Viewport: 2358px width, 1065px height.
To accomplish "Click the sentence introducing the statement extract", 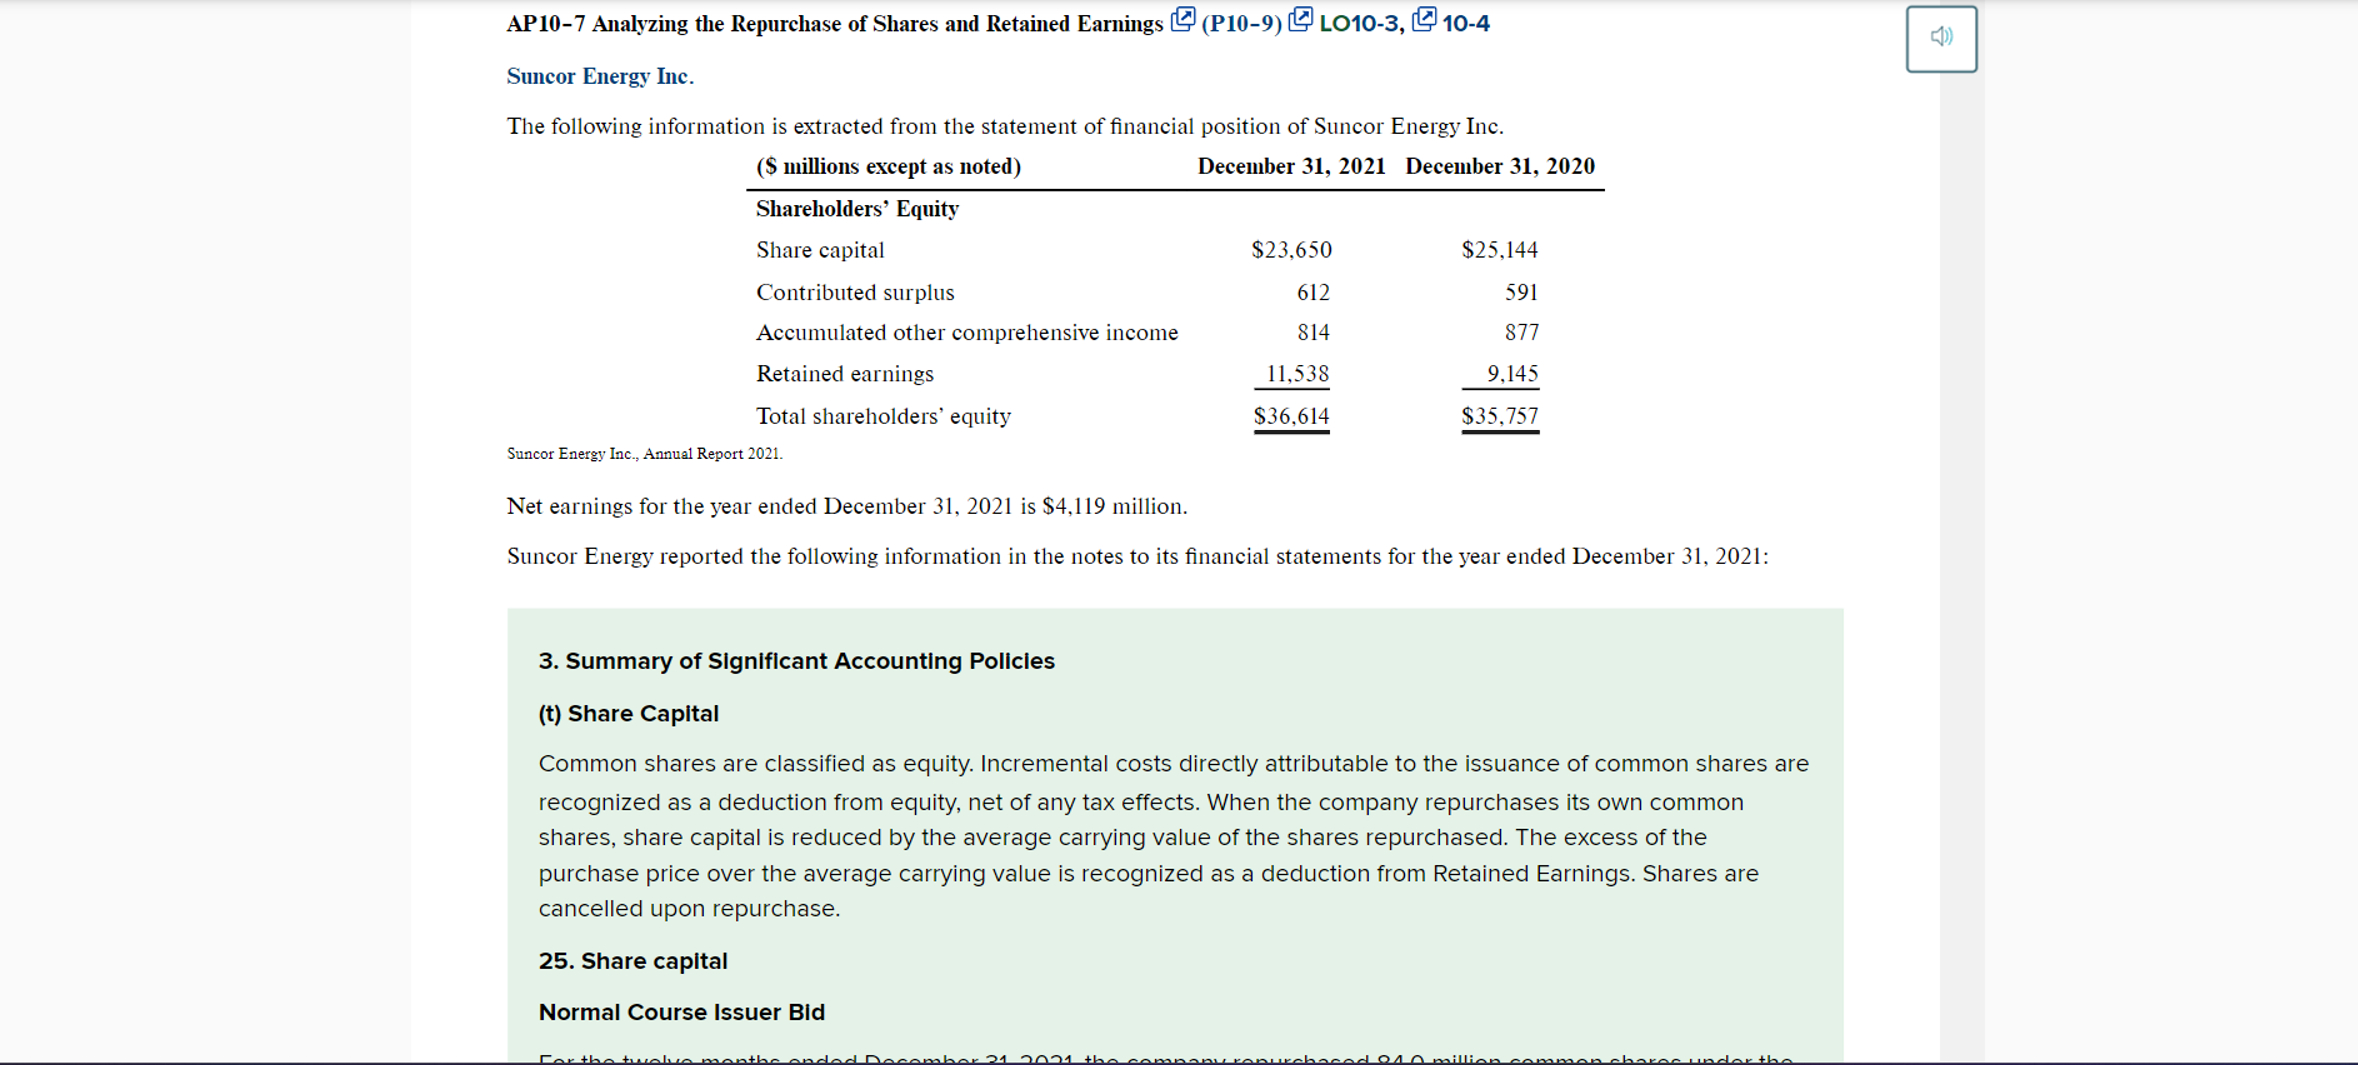I will [x=1005, y=126].
